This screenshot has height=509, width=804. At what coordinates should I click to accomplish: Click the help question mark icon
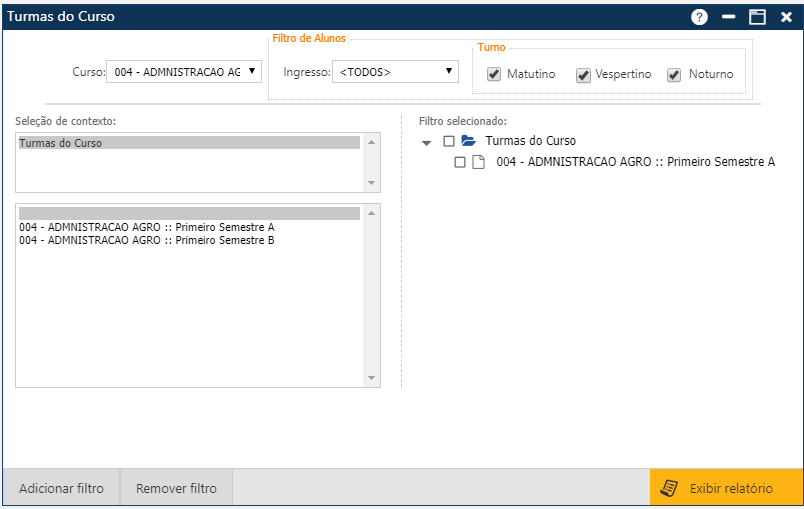click(x=699, y=17)
